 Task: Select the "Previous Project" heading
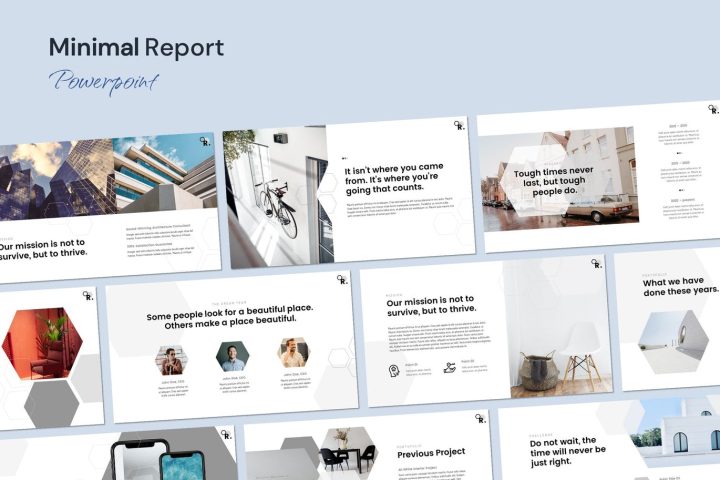pos(430,453)
